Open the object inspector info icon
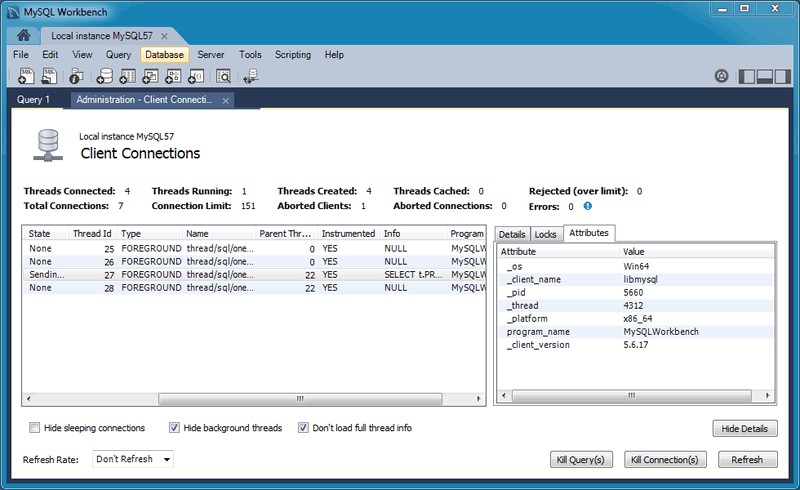The height and width of the screenshot is (490, 800). click(76, 76)
